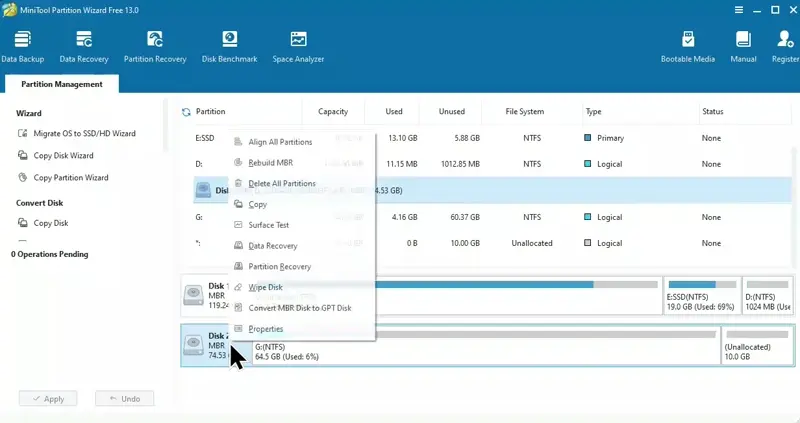
Task: Open Disk Benchmark tool
Action: [x=229, y=46]
